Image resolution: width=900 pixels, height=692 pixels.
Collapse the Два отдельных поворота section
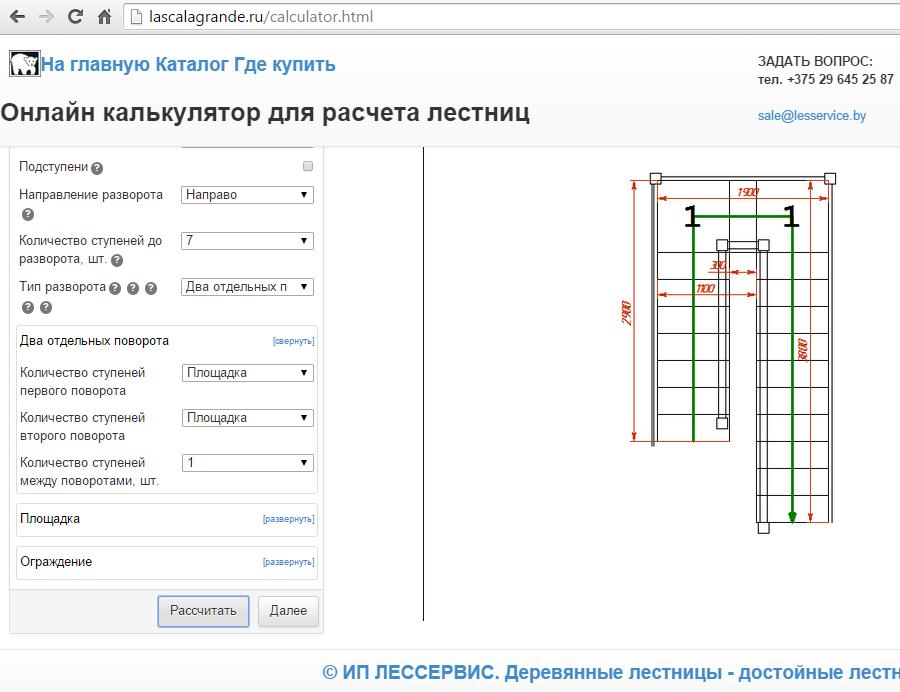pyautogui.click(x=293, y=341)
